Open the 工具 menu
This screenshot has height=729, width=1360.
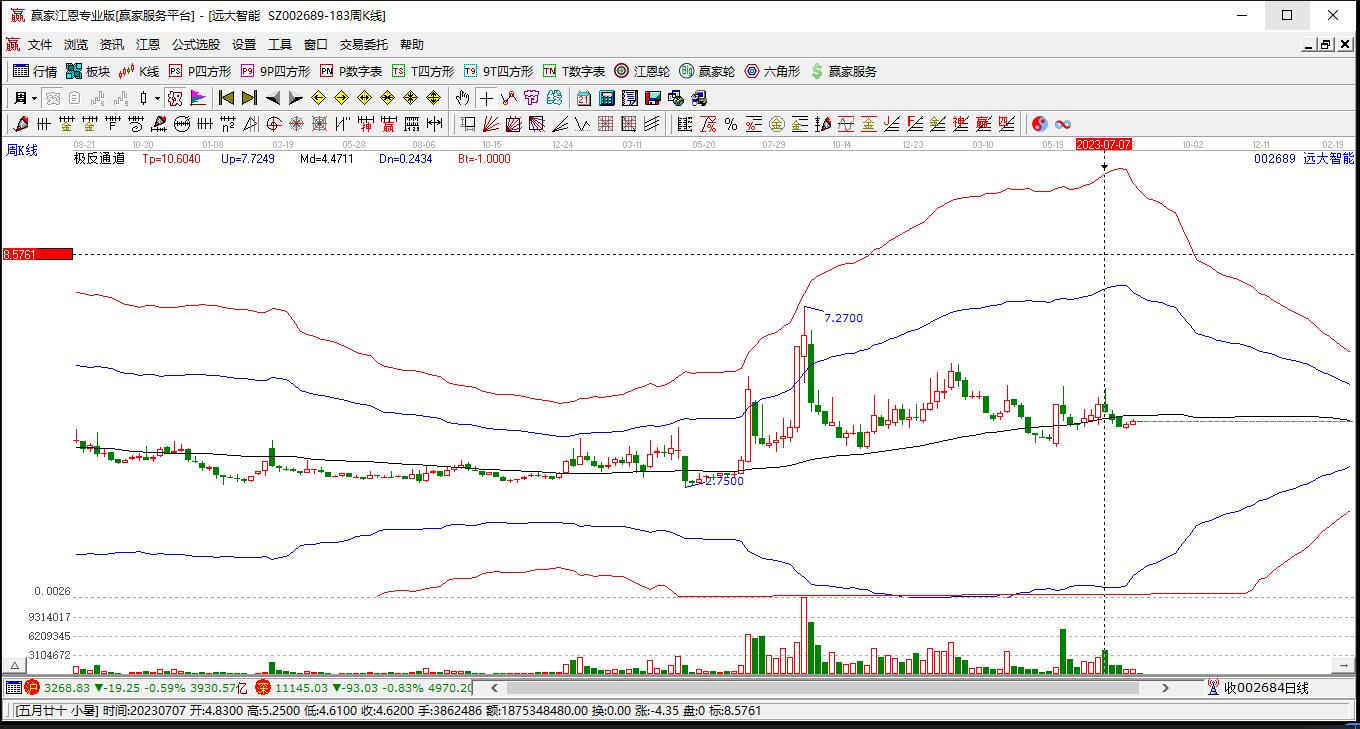pos(280,45)
